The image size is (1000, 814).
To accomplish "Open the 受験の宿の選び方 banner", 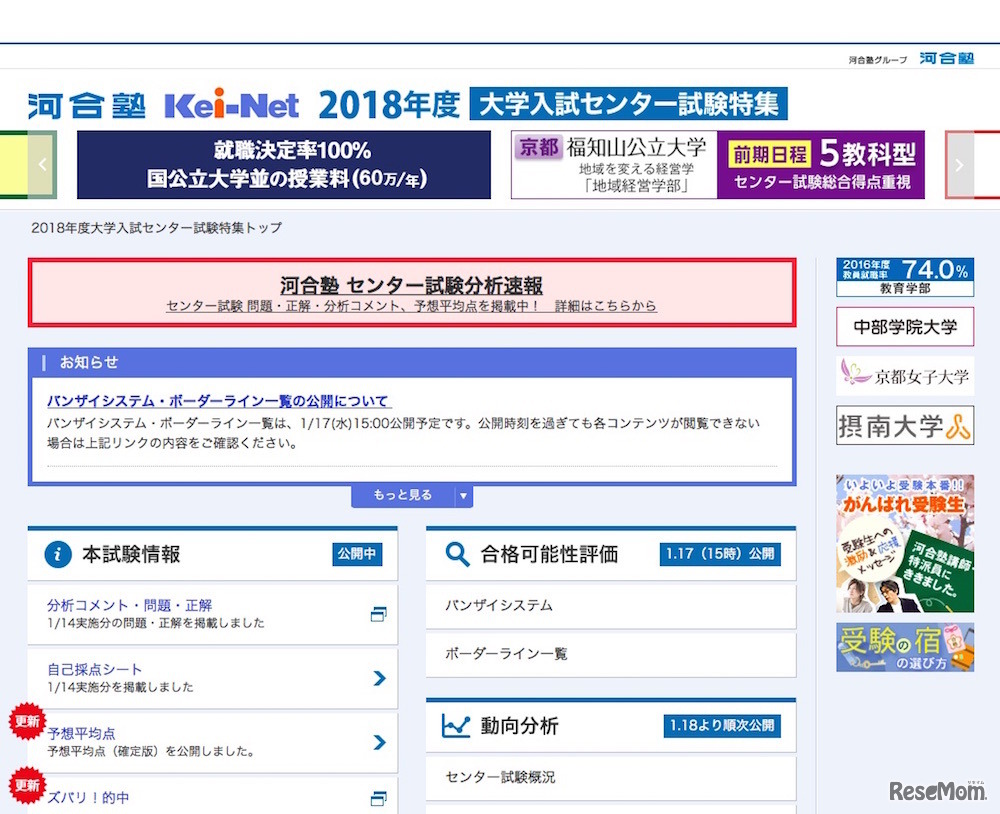I will (x=905, y=647).
